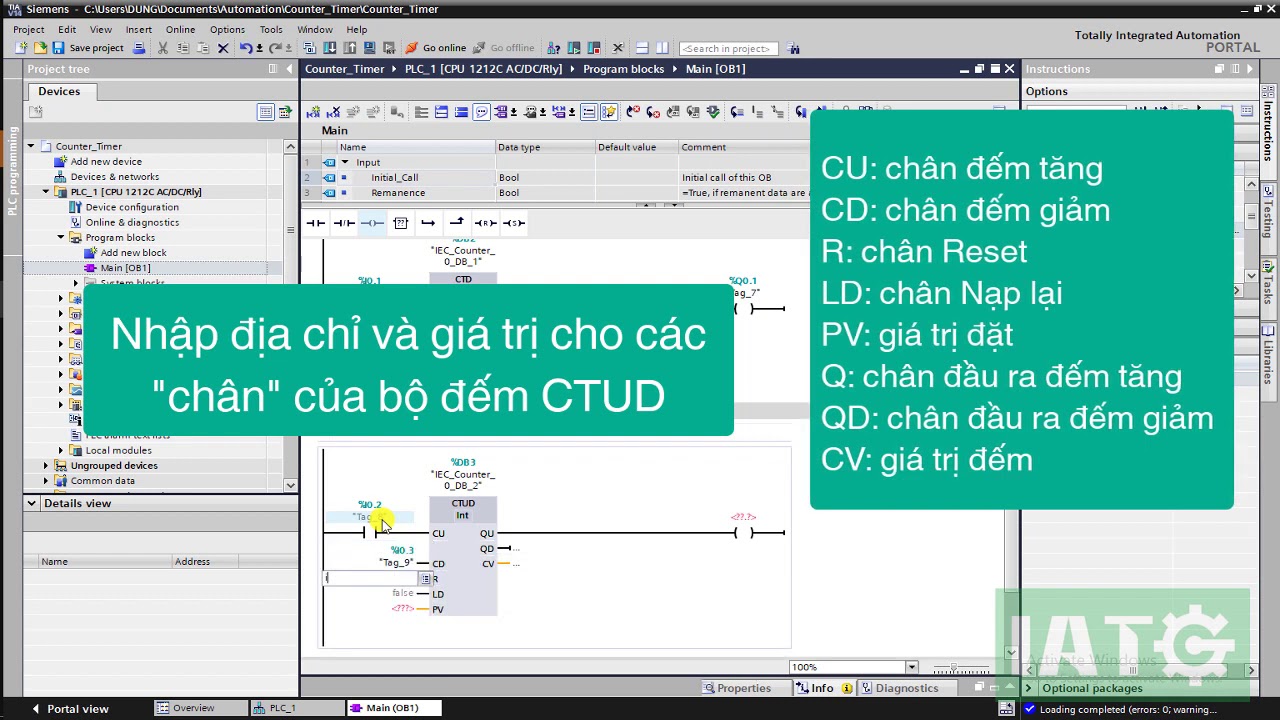
Task: Open the zoom level dropdown
Action: [x=911, y=667]
